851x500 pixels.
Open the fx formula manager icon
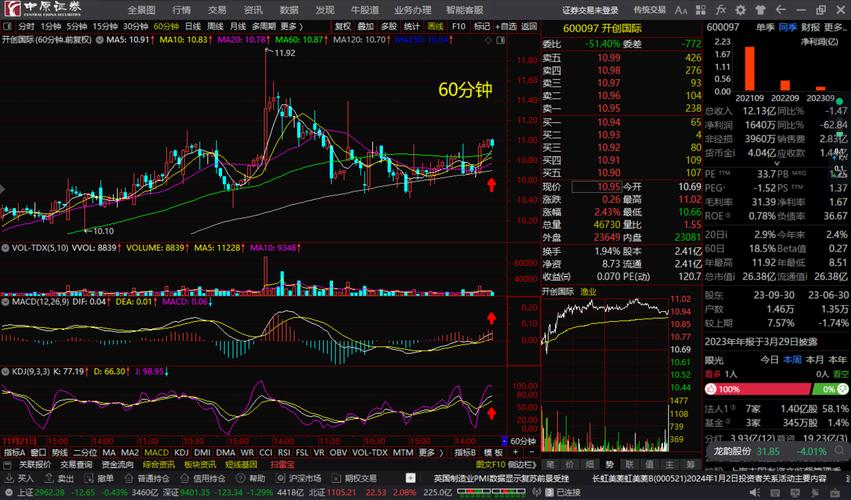(720, 10)
